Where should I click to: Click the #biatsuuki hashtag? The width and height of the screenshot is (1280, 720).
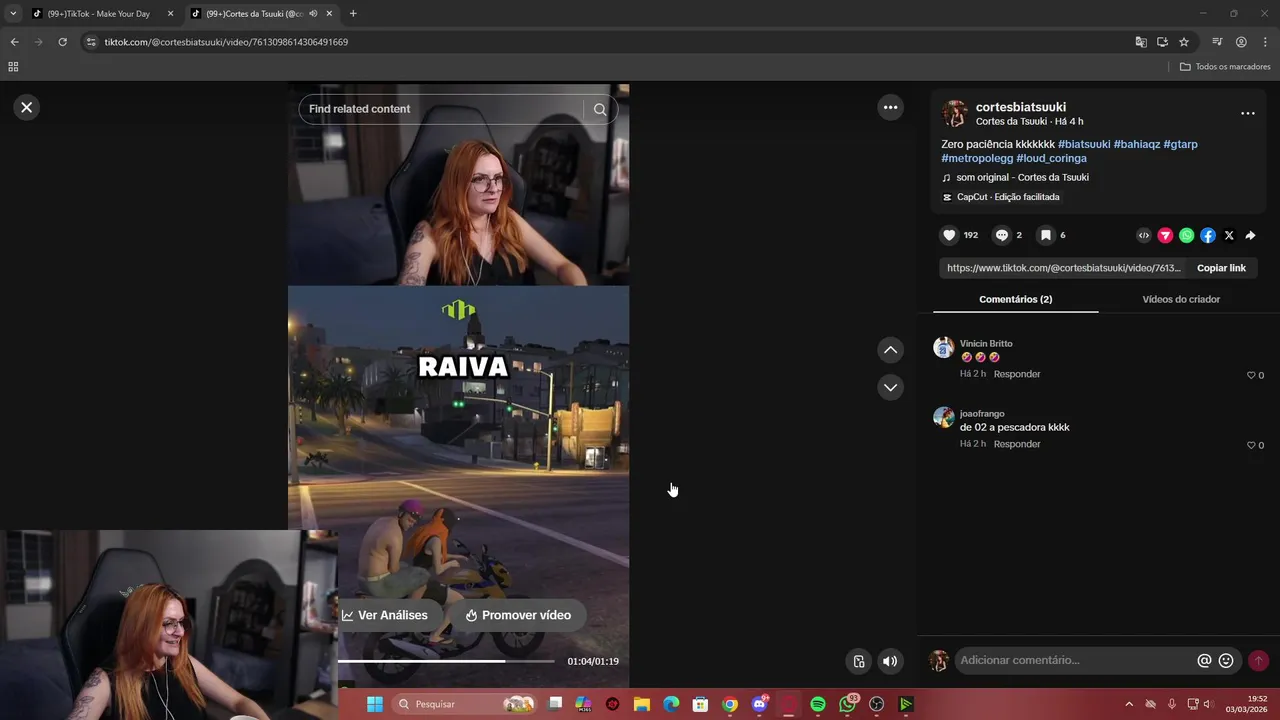pos(1084,144)
